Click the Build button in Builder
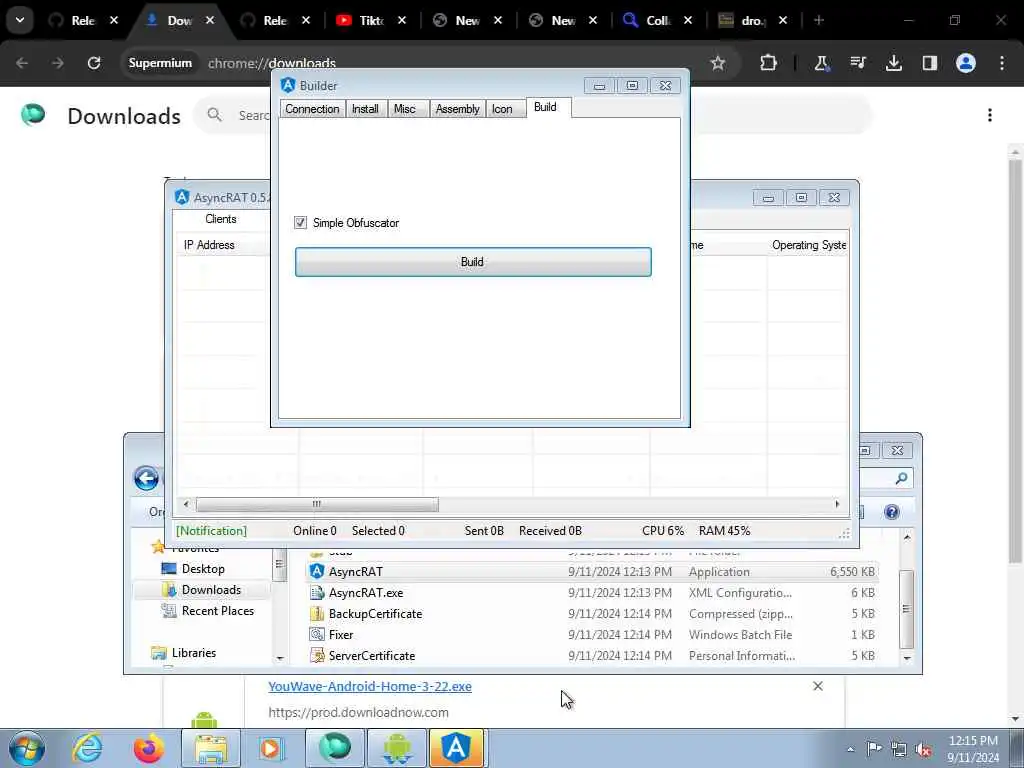This screenshot has height=768, width=1024. 473,262
